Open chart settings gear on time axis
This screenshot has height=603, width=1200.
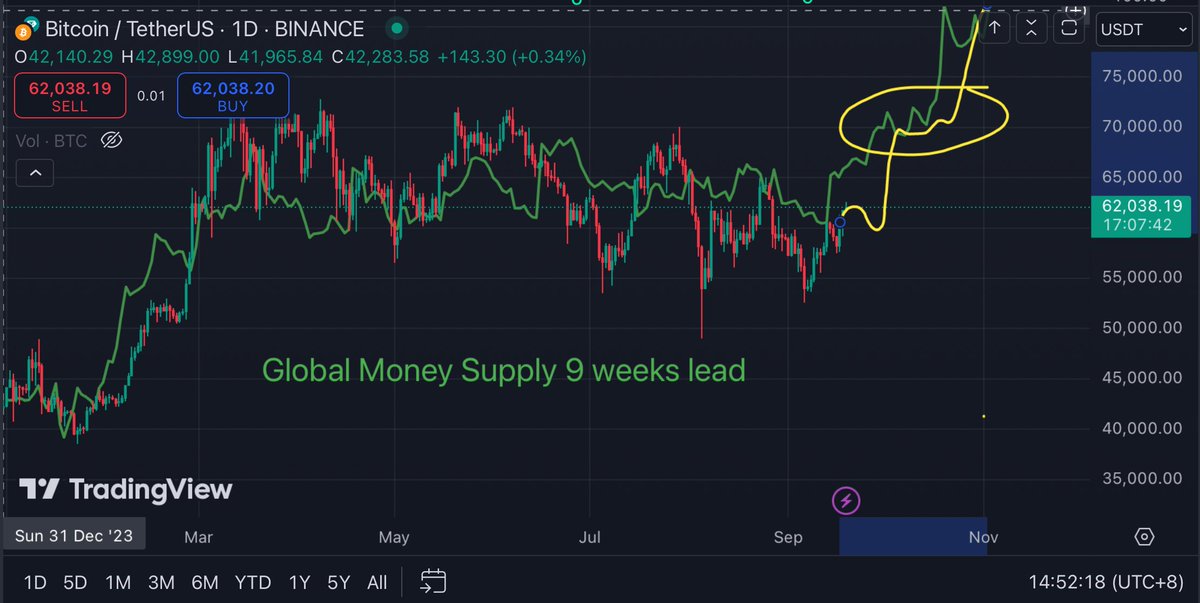point(1145,537)
